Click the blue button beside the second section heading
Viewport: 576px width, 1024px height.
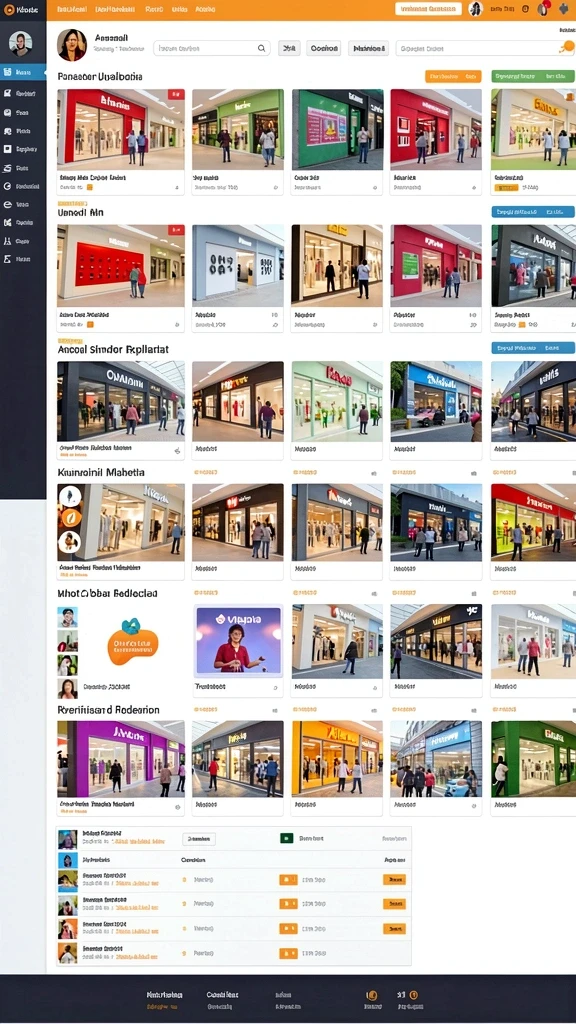point(533,212)
